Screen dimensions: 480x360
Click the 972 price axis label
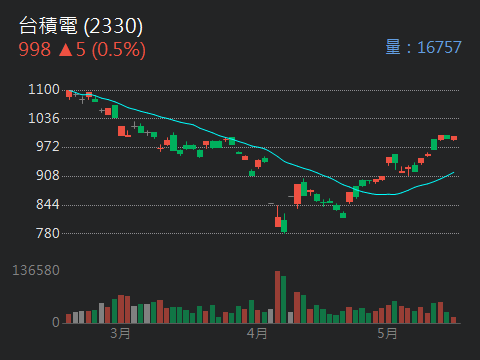click(x=48, y=147)
